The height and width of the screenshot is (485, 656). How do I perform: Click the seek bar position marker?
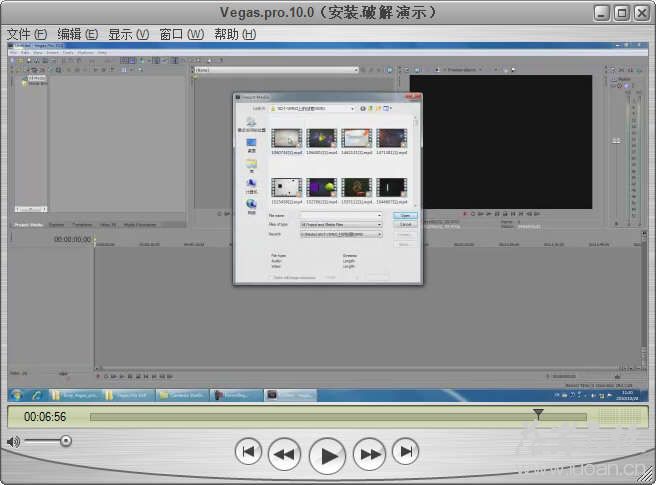[x=538, y=414]
